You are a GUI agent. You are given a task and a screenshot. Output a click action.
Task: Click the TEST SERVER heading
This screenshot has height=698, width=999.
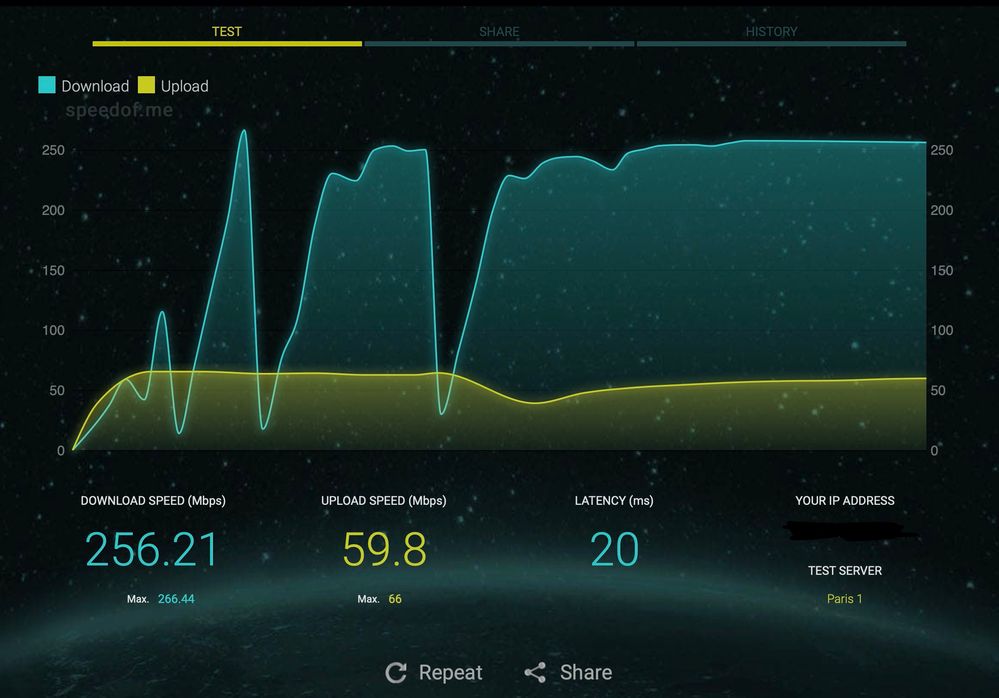(x=845, y=571)
